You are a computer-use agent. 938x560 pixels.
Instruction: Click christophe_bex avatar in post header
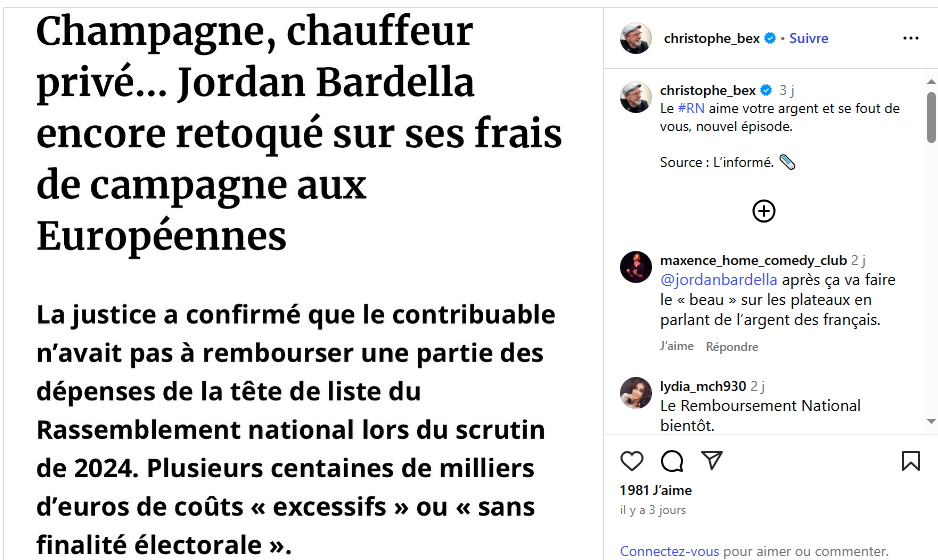tap(636, 38)
